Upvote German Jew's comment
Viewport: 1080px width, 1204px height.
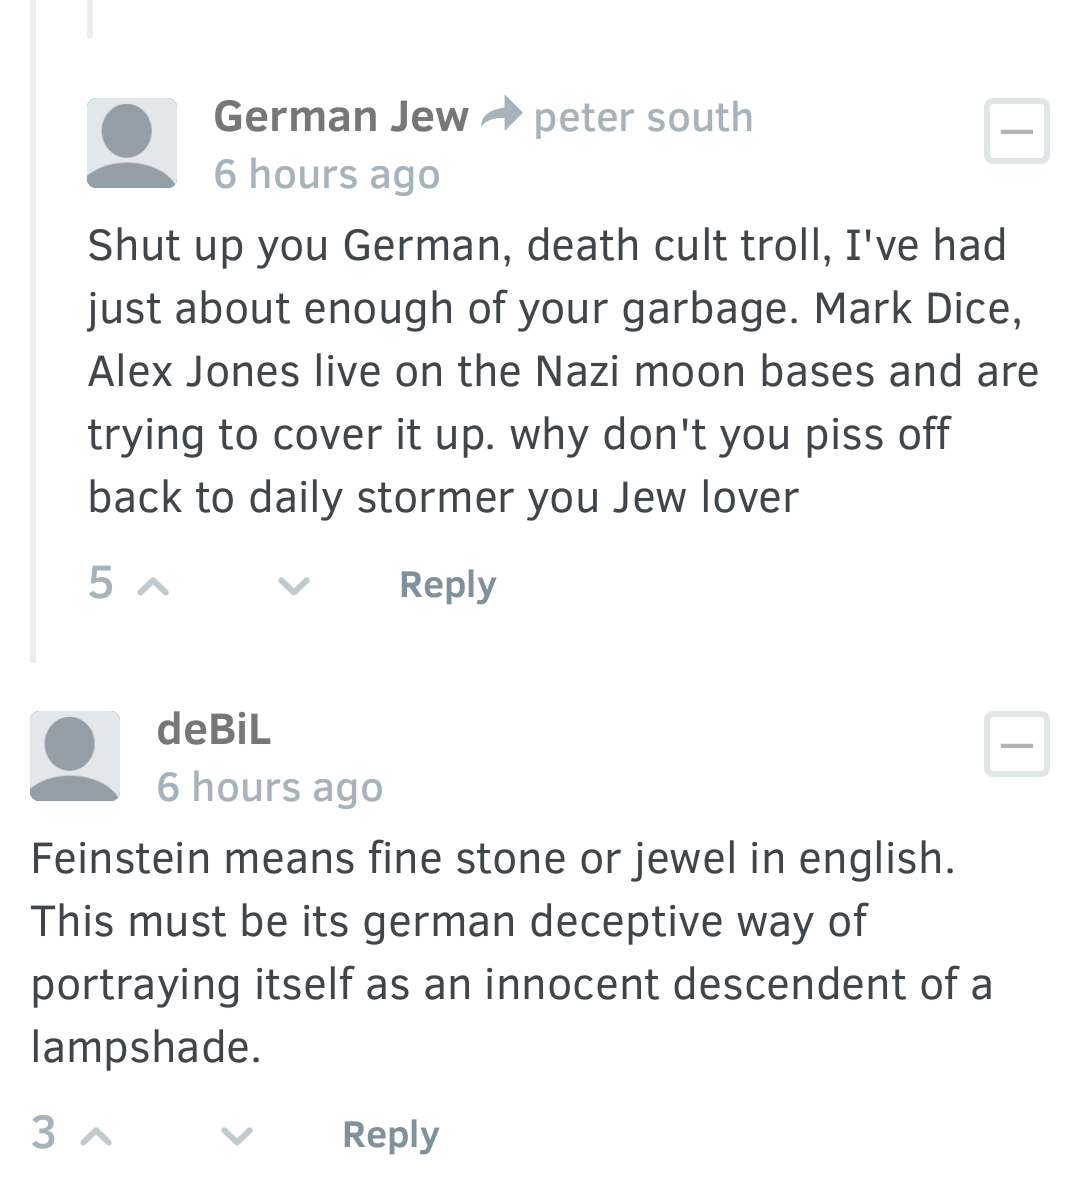152,587
